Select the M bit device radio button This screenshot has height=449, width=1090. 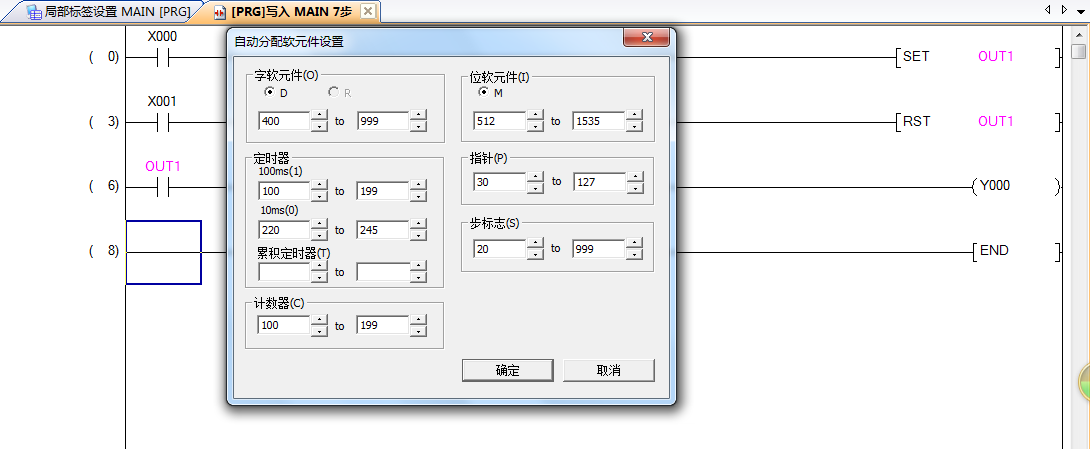point(484,93)
